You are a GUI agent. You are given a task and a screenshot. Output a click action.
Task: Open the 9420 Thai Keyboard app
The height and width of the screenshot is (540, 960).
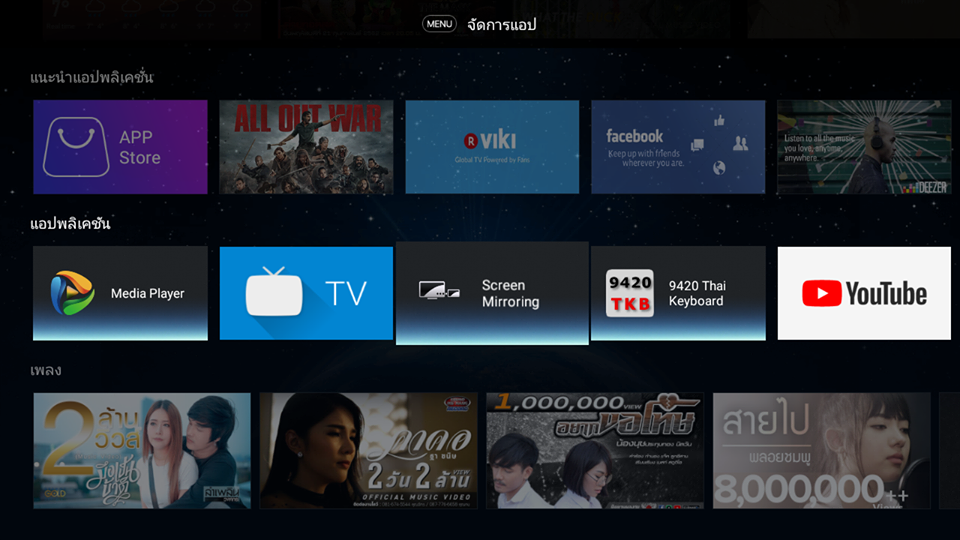[678, 293]
